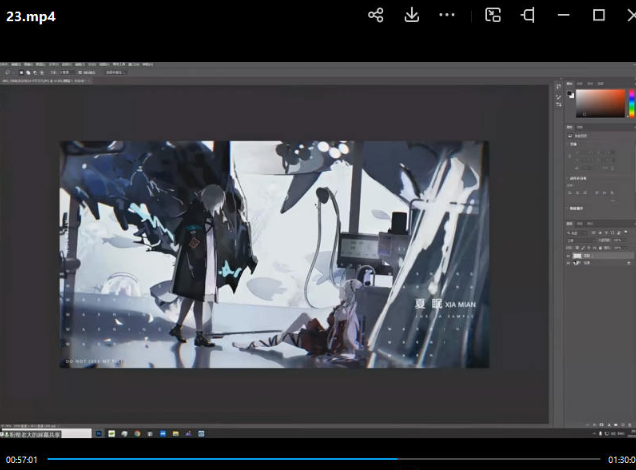Toggle lock image pixels brush icon

point(583,248)
